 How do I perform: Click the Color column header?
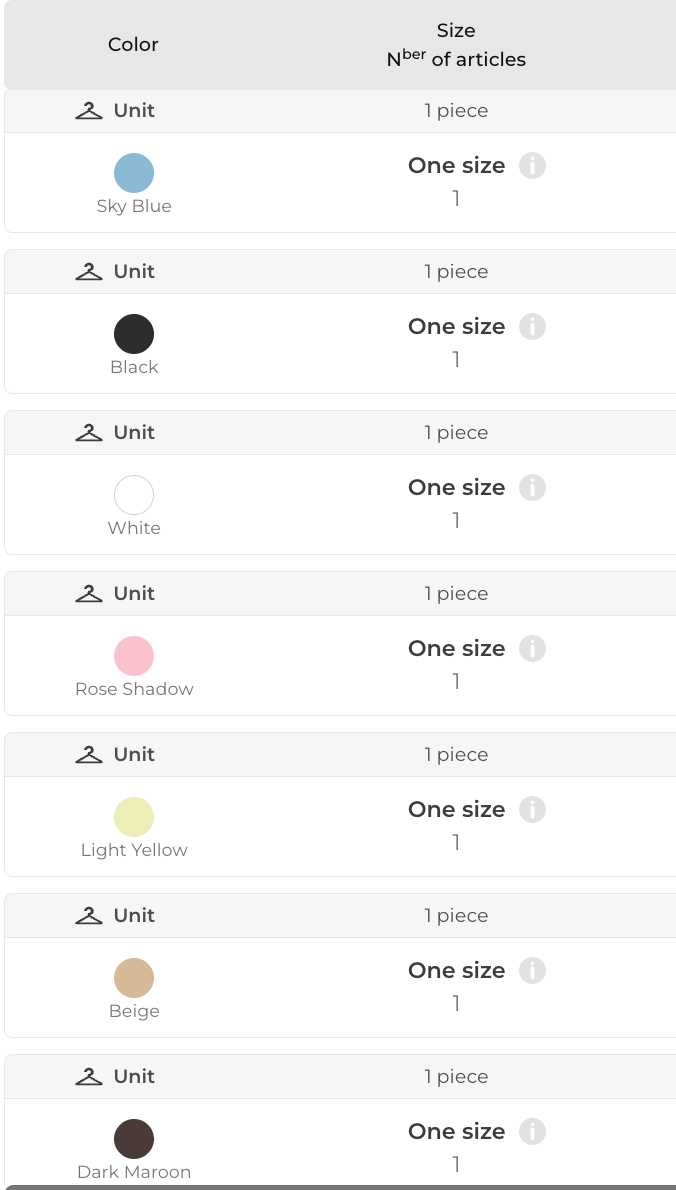[x=133, y=45]
